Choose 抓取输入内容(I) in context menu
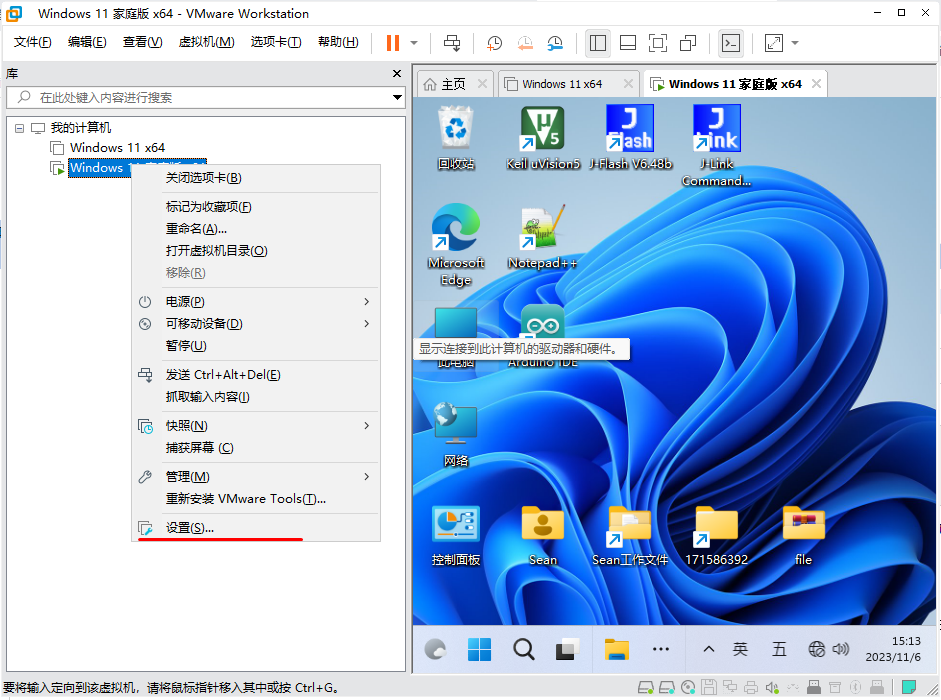 pyautogui.click(x=256, y=397)
